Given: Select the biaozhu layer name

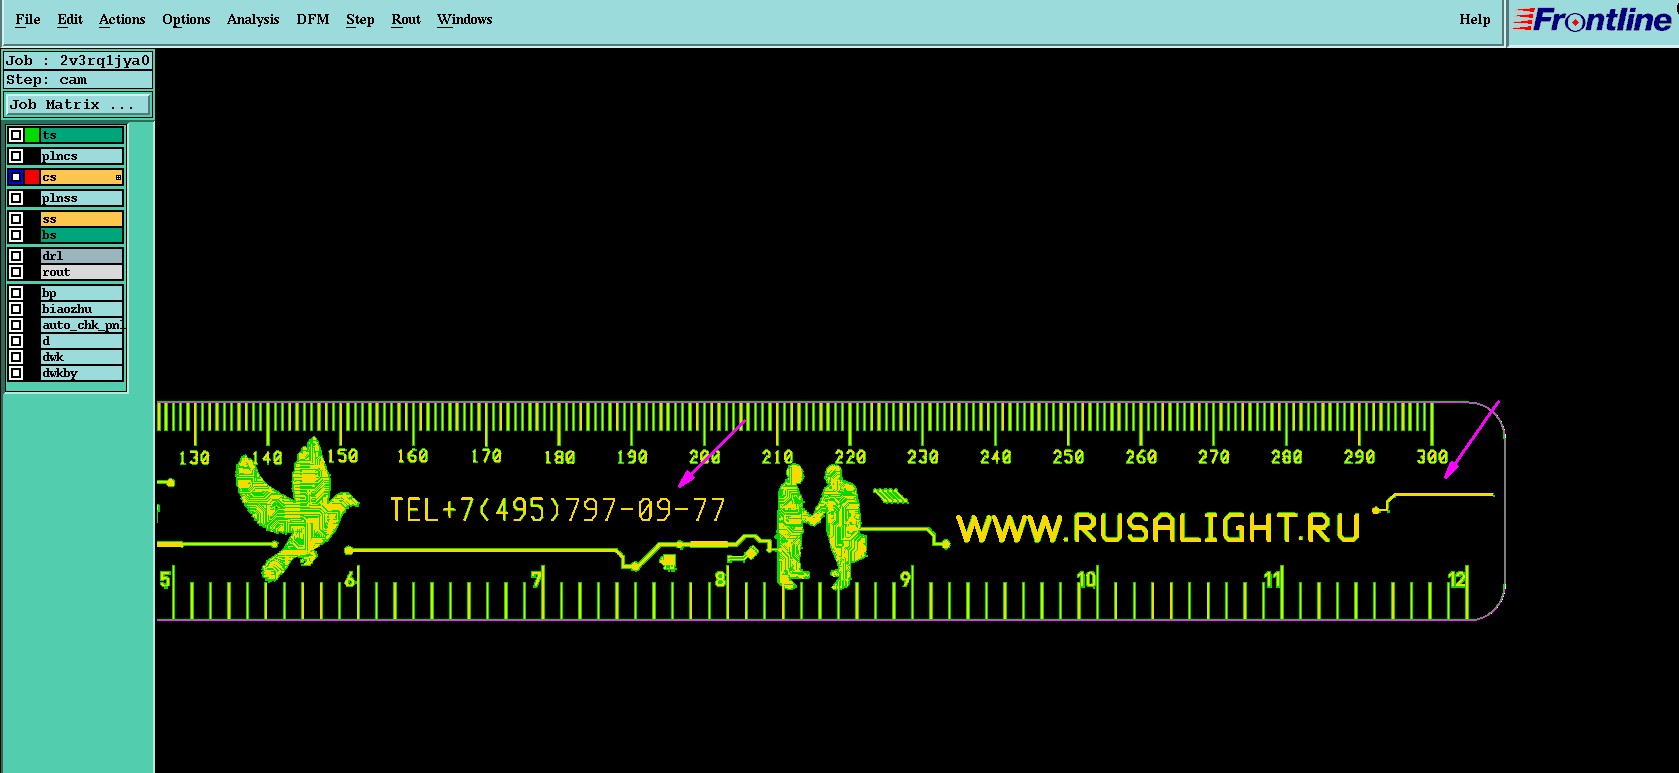Looking at the screenshot, I should pos(82,309).
